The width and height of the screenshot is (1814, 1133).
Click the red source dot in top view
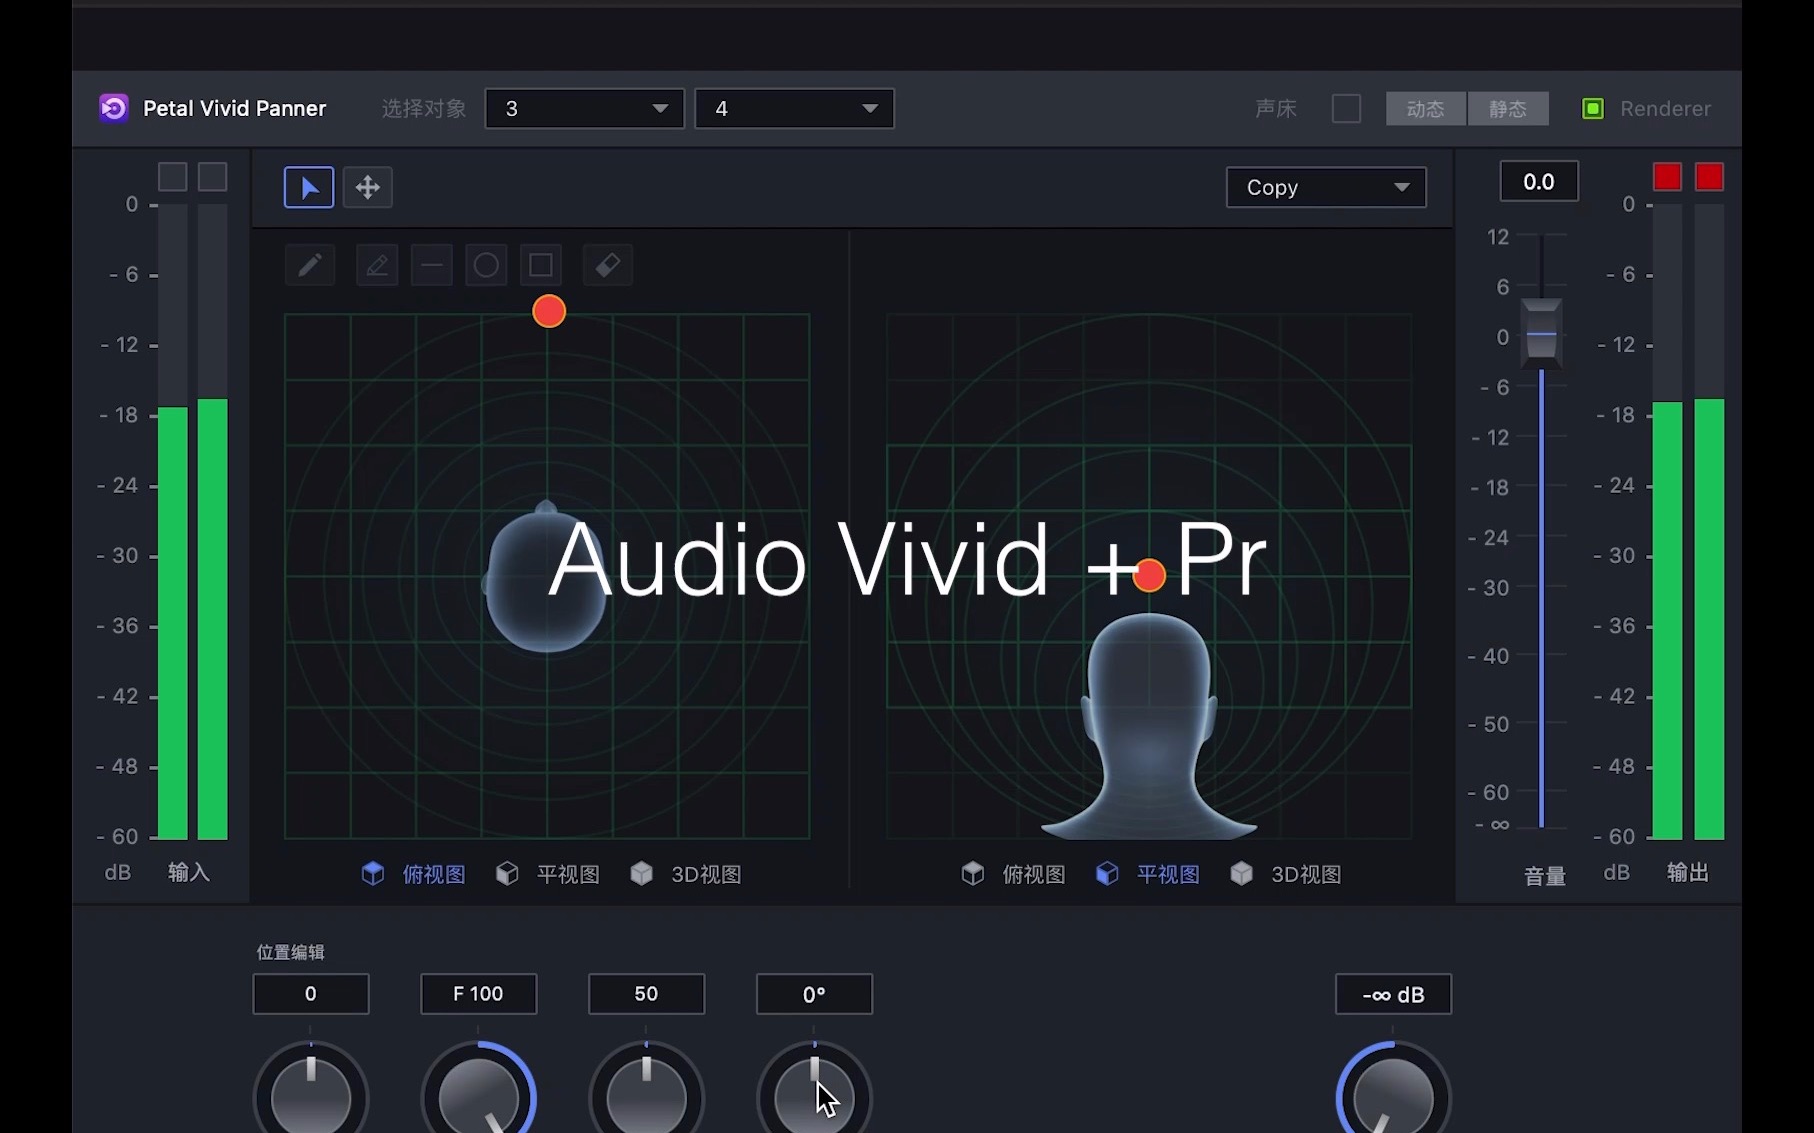[x=549, y=312]
